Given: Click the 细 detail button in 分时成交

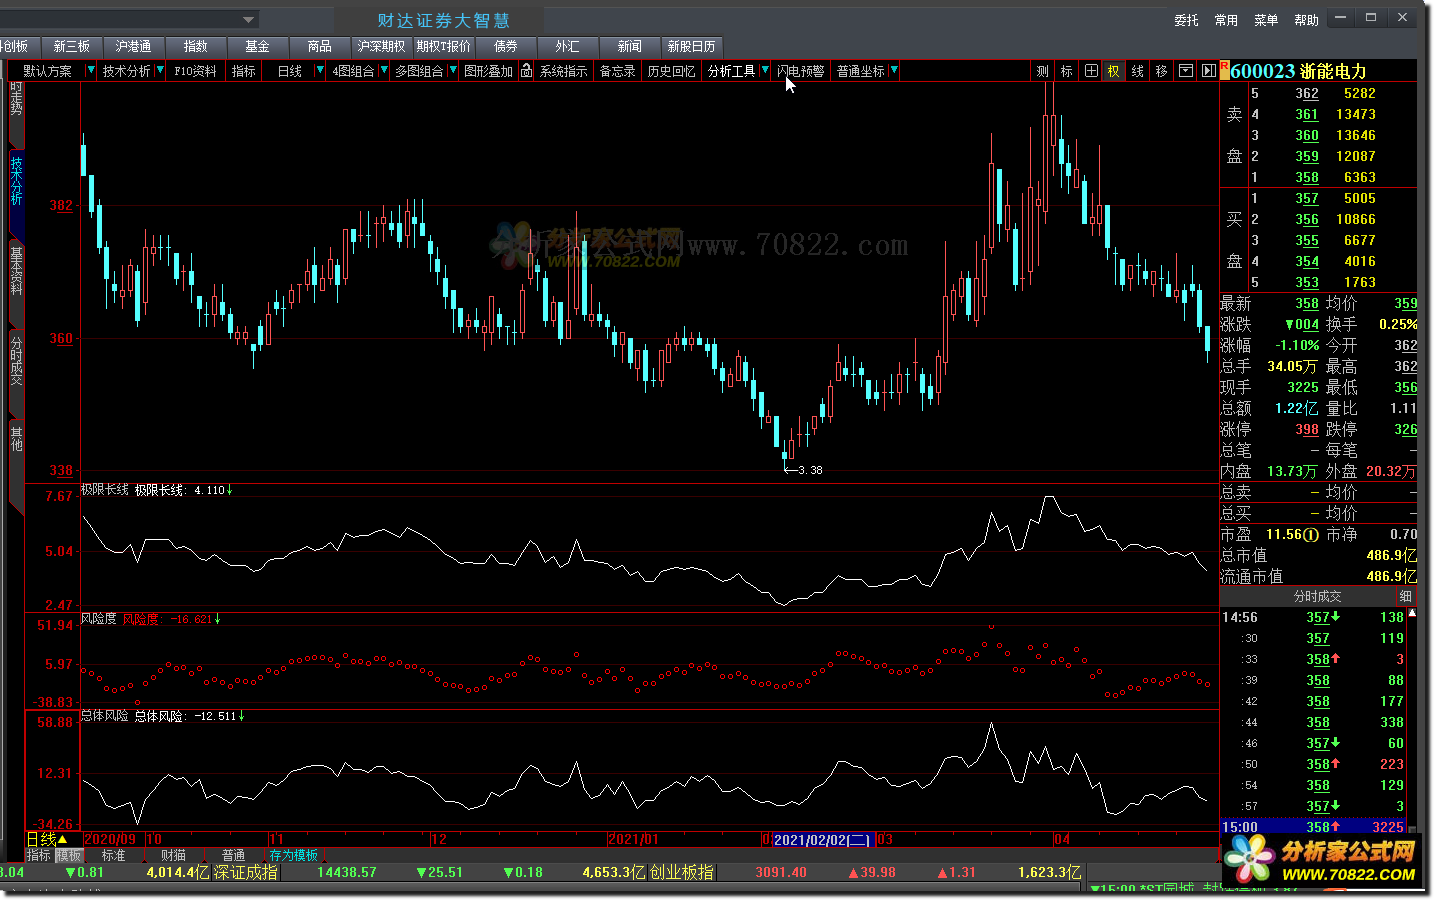Looking at the screenshot, I should [1406, 596].
